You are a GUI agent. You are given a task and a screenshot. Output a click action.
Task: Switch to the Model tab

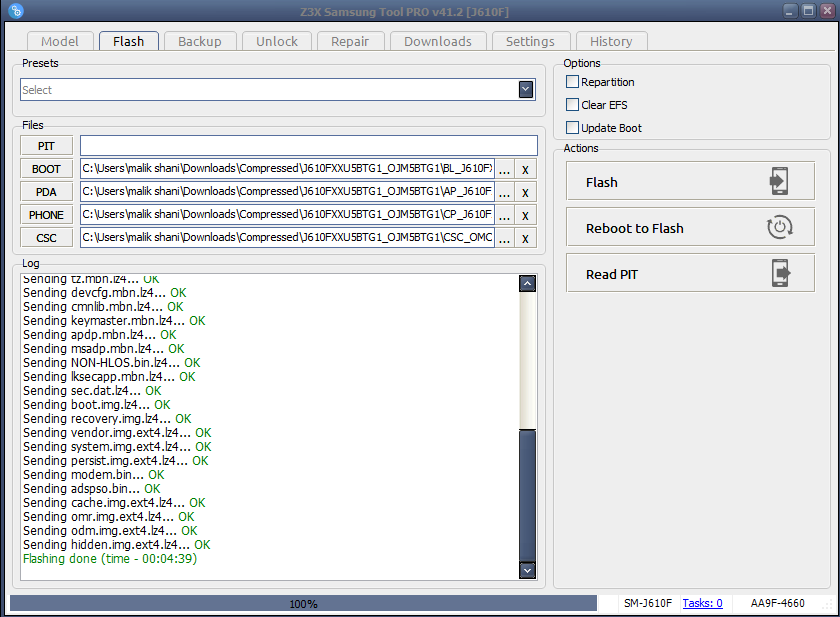point(60,41)
